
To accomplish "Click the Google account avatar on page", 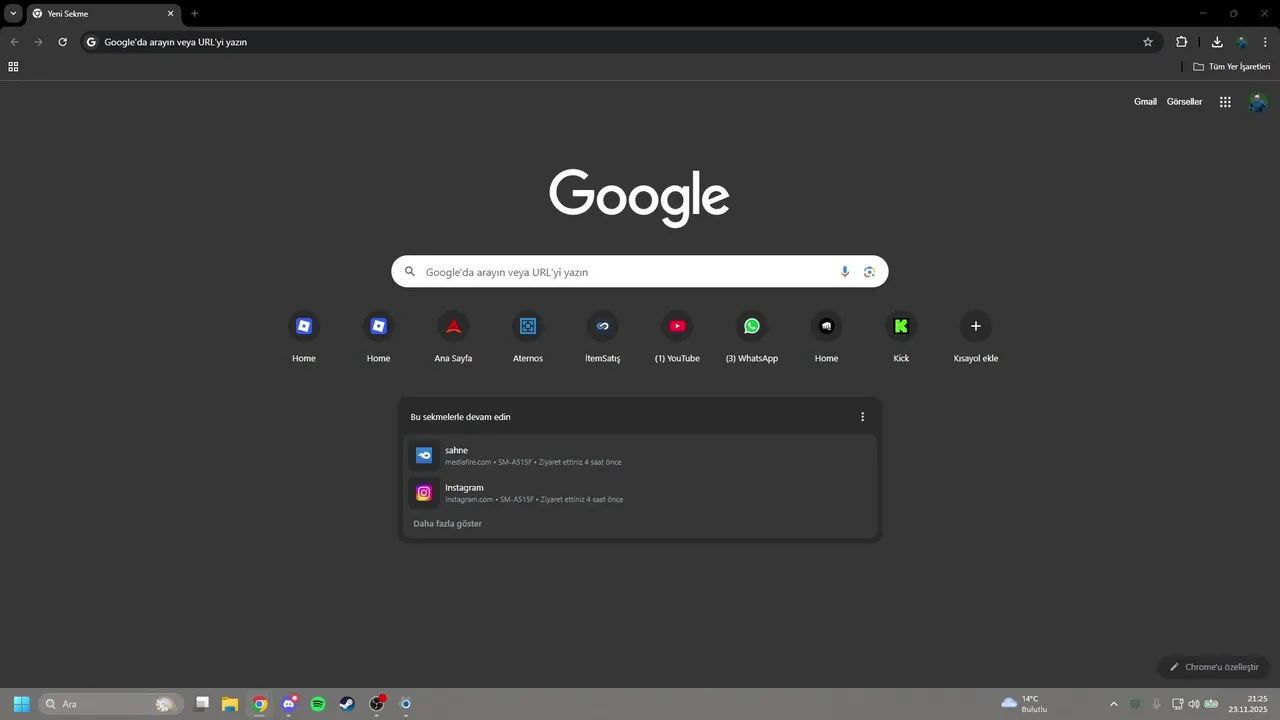I will click(1258, 102).
